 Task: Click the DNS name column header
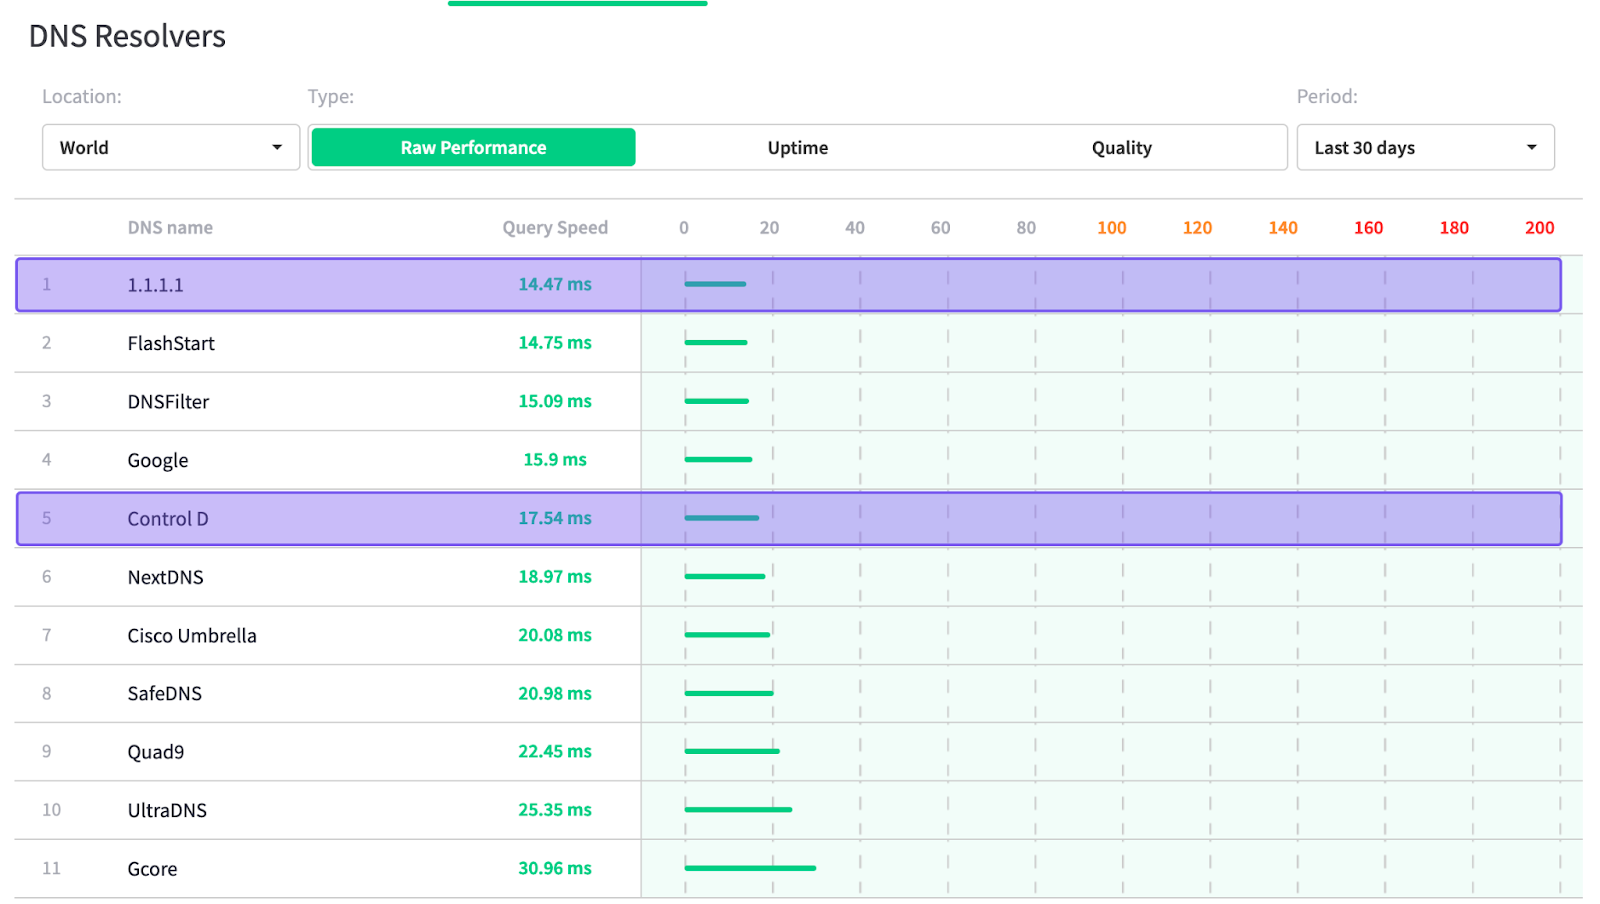pyautogui.click(x=170, y=227)
